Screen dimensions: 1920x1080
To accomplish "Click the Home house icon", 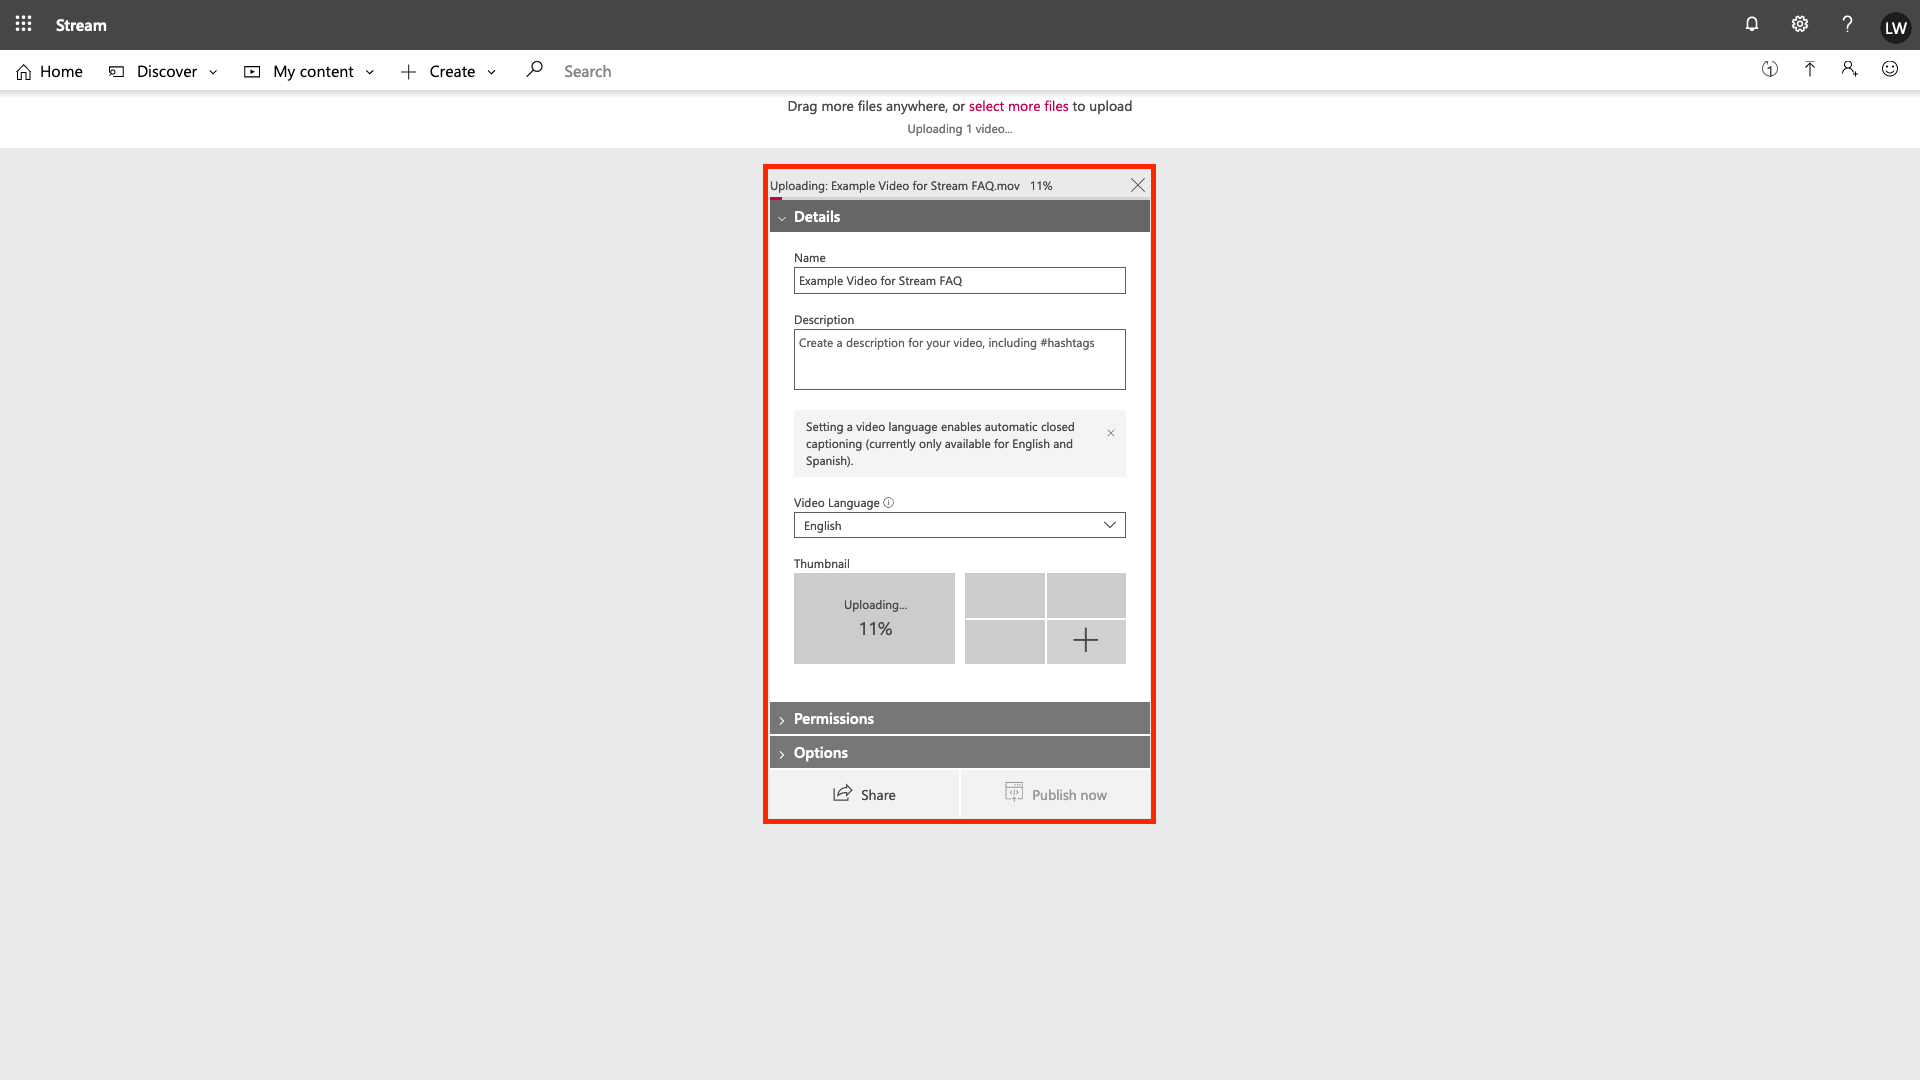I will 24,71.
